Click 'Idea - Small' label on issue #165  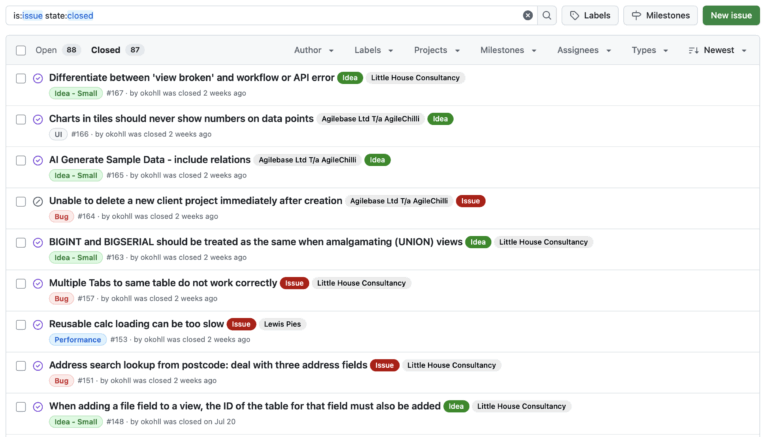coord(75,175)
